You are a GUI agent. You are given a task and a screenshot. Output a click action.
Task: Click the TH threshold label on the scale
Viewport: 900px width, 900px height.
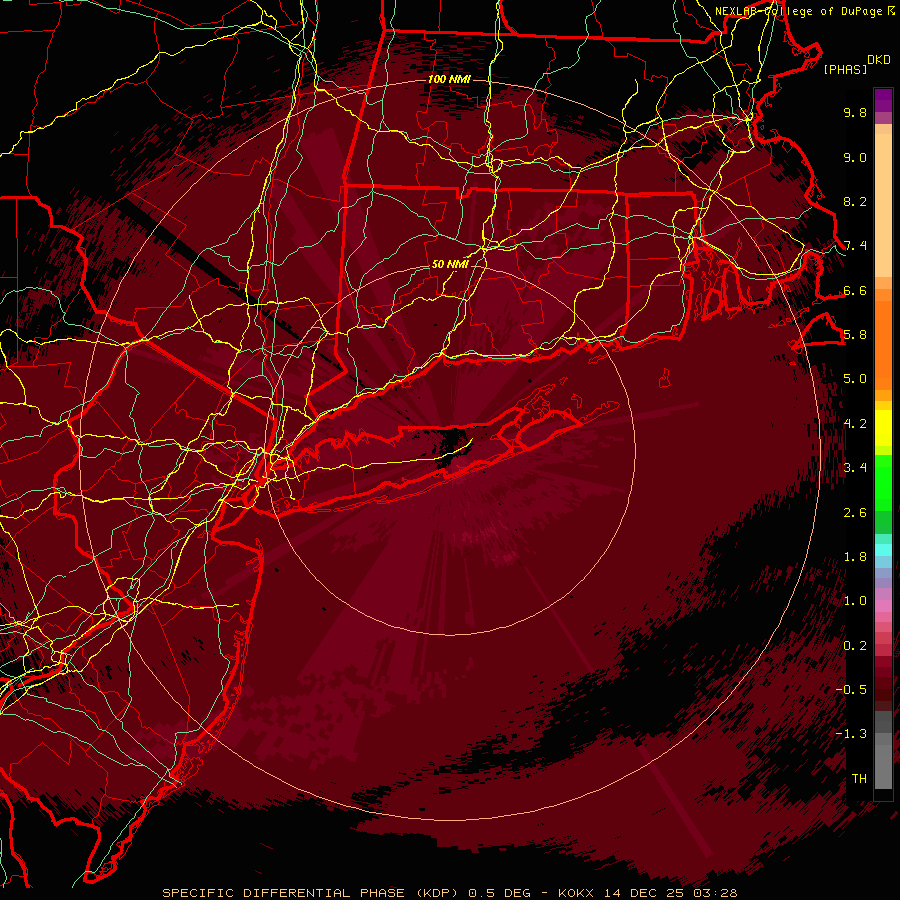click(859, 779)
